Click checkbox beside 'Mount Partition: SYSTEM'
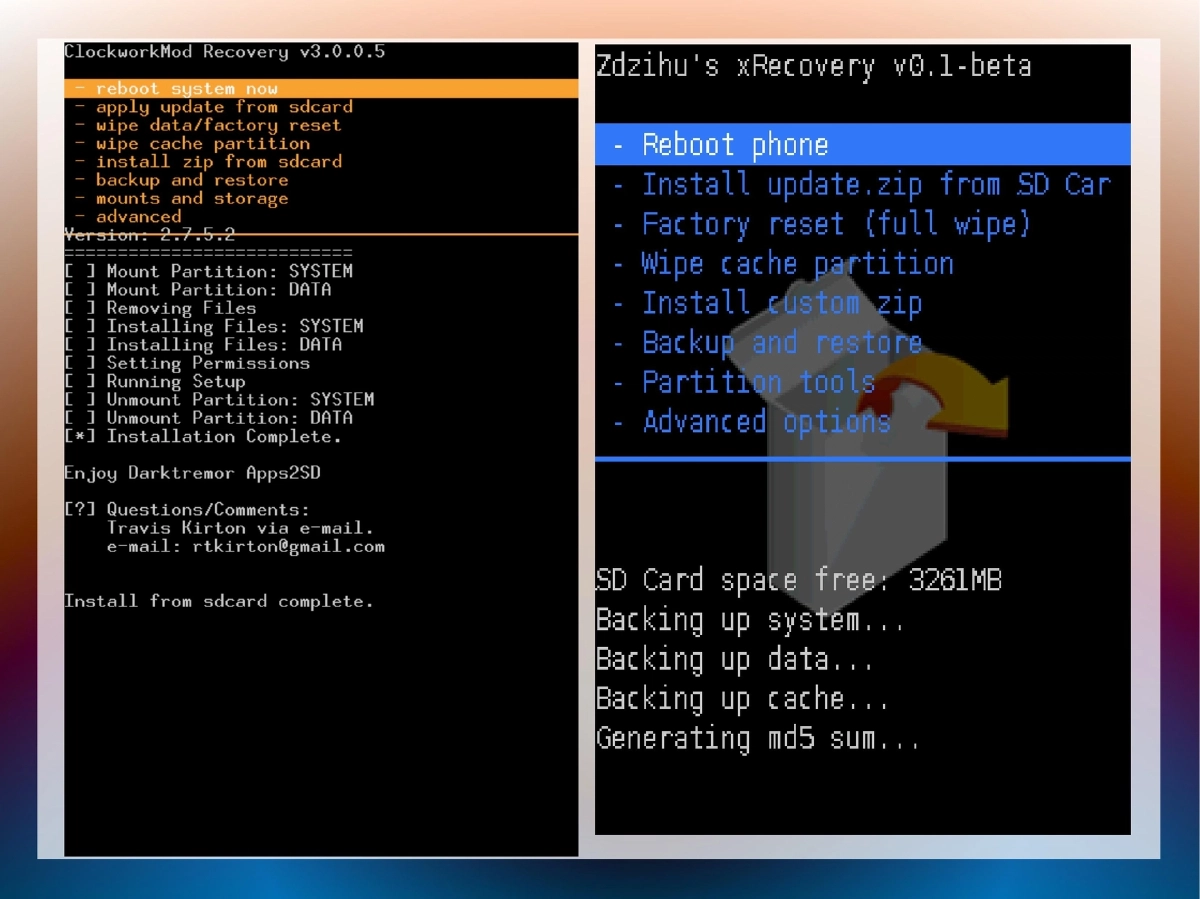The height and width of the screenshot is (899, 1200). (80, 271)
